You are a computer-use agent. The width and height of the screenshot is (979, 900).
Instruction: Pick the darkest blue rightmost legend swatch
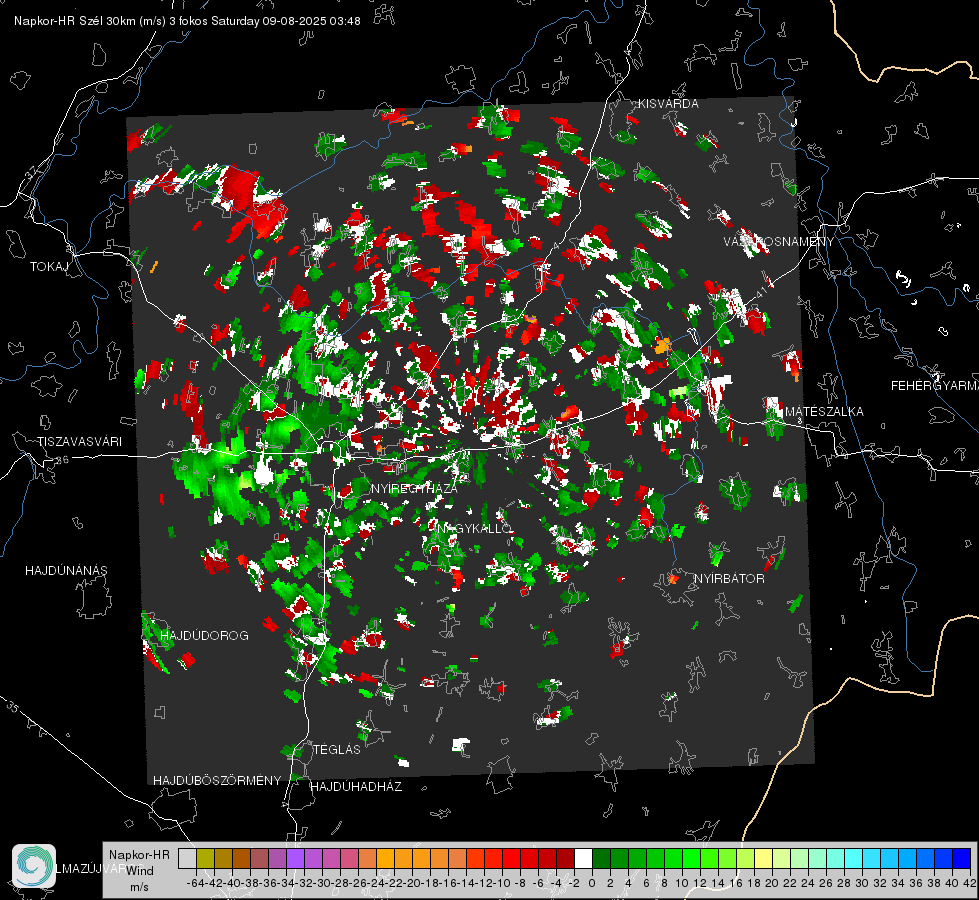pos(961,858)
